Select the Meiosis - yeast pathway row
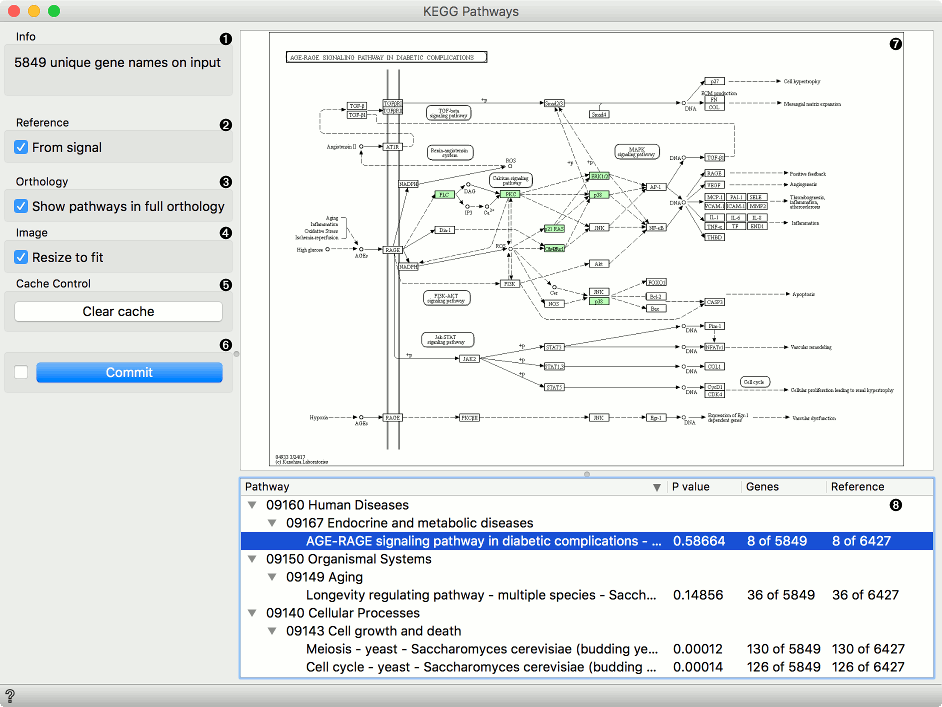This screenshot has height=707, width=942. [587, 649]
